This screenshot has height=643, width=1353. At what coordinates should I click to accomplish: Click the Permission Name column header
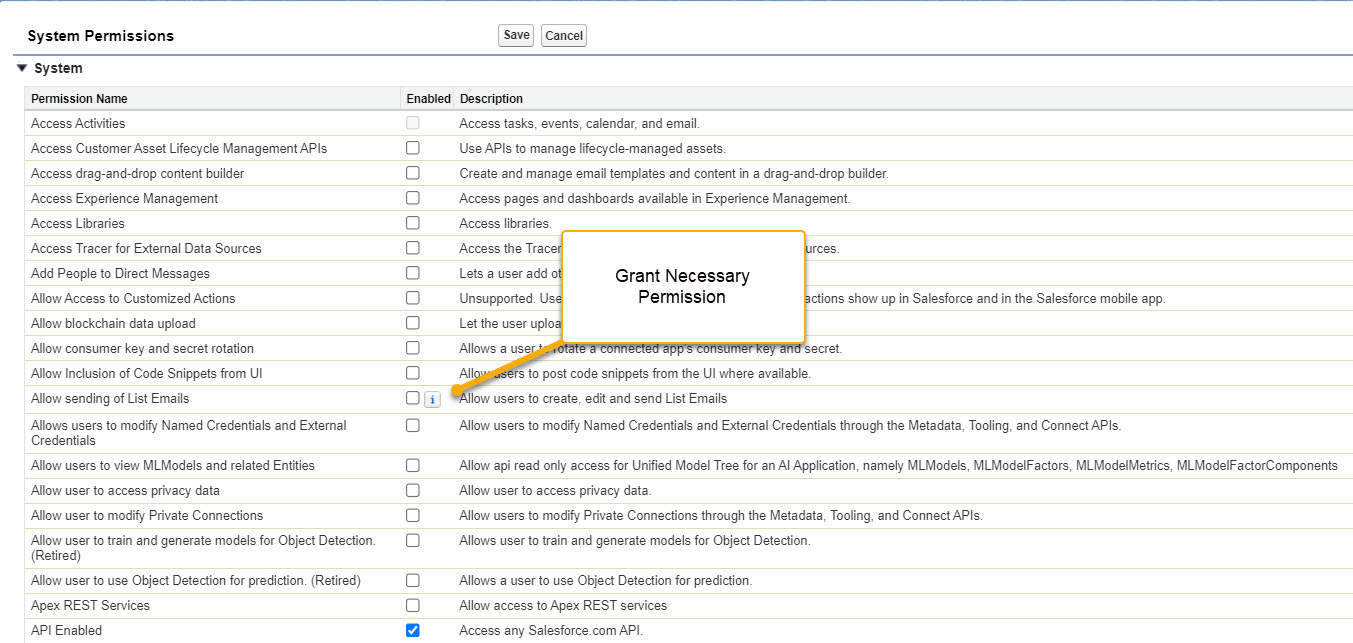(79, 98)
